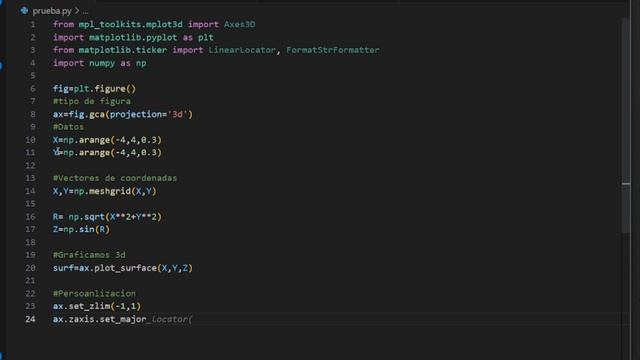Click the vertical scrollbar thumb in editor
Viewport: 640px width, 360px height.
(626, 126)
